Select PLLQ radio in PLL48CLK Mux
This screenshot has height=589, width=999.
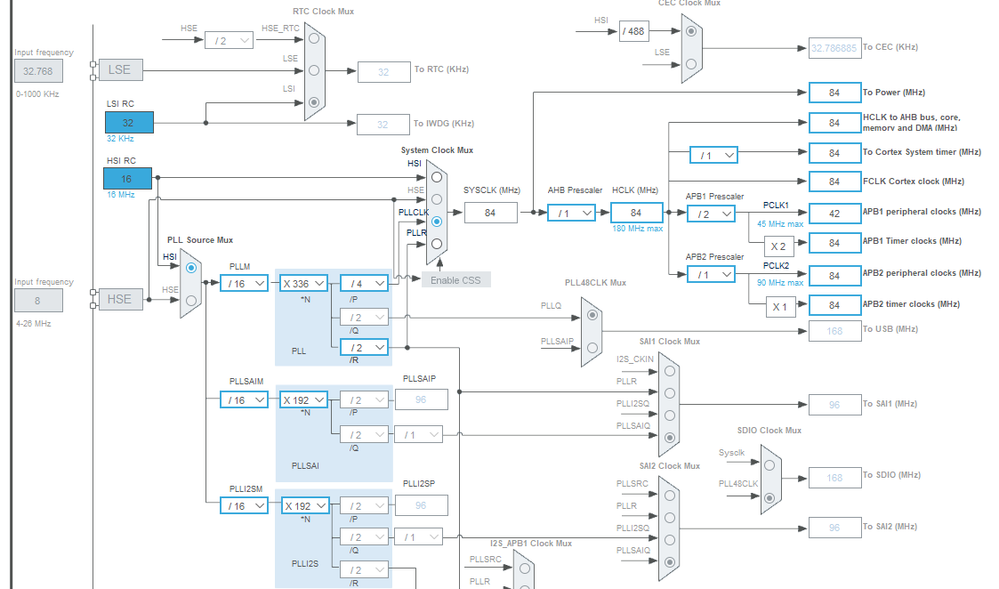(593, 315)
